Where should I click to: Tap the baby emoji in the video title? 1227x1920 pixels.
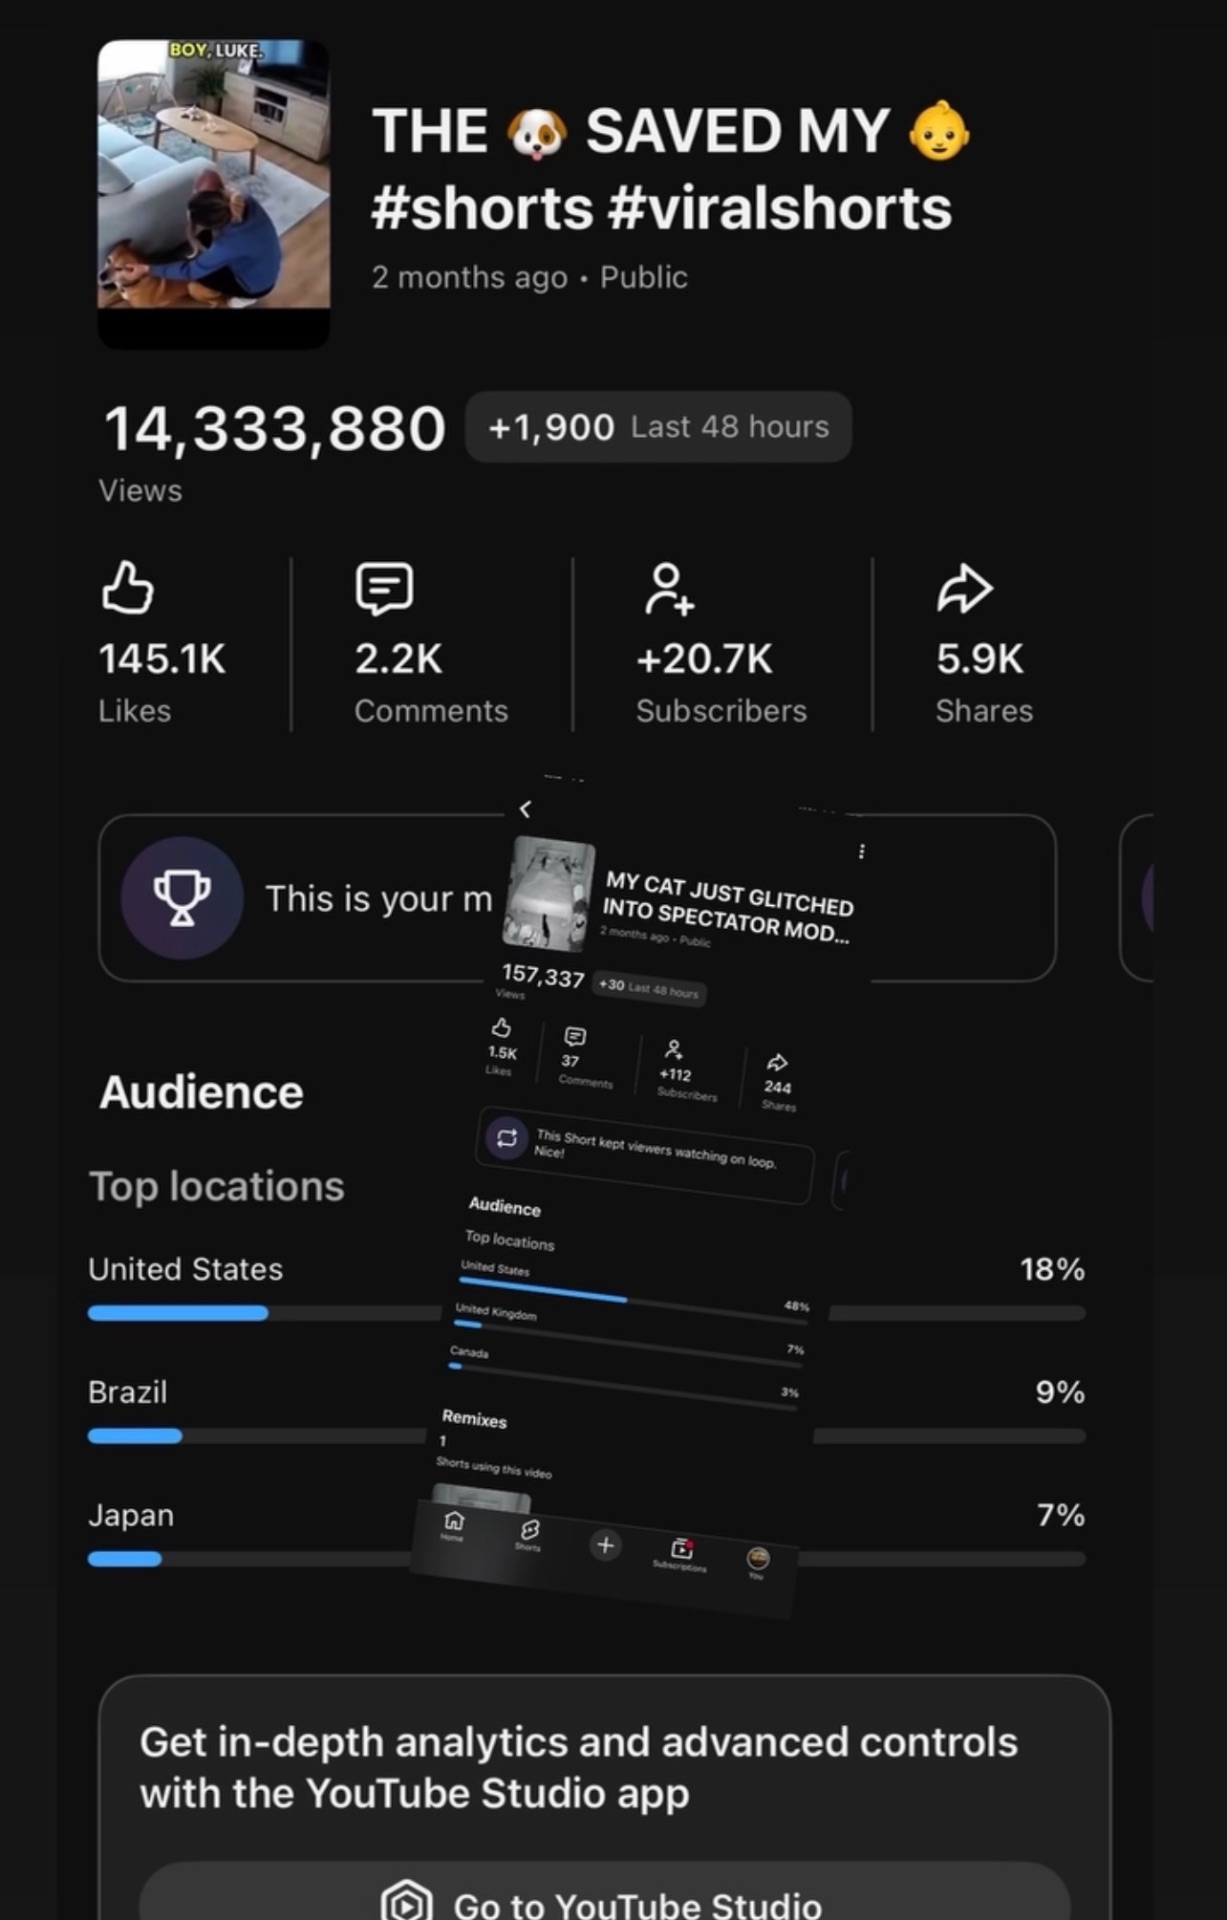(939, 131)
